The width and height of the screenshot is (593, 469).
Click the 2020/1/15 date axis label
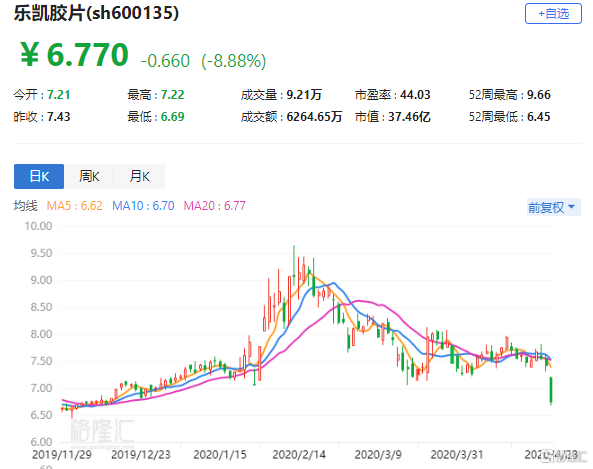[220, 454]
